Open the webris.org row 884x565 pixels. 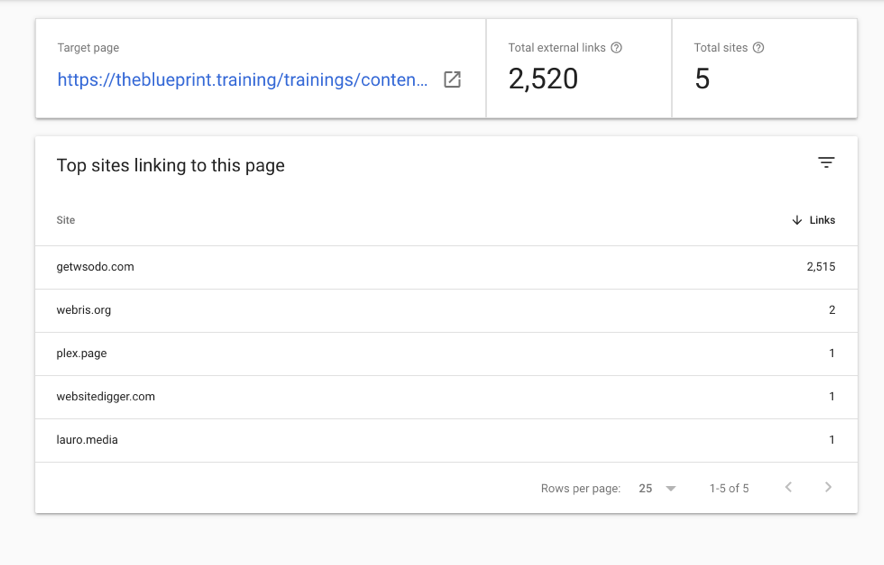coord(446,310)
